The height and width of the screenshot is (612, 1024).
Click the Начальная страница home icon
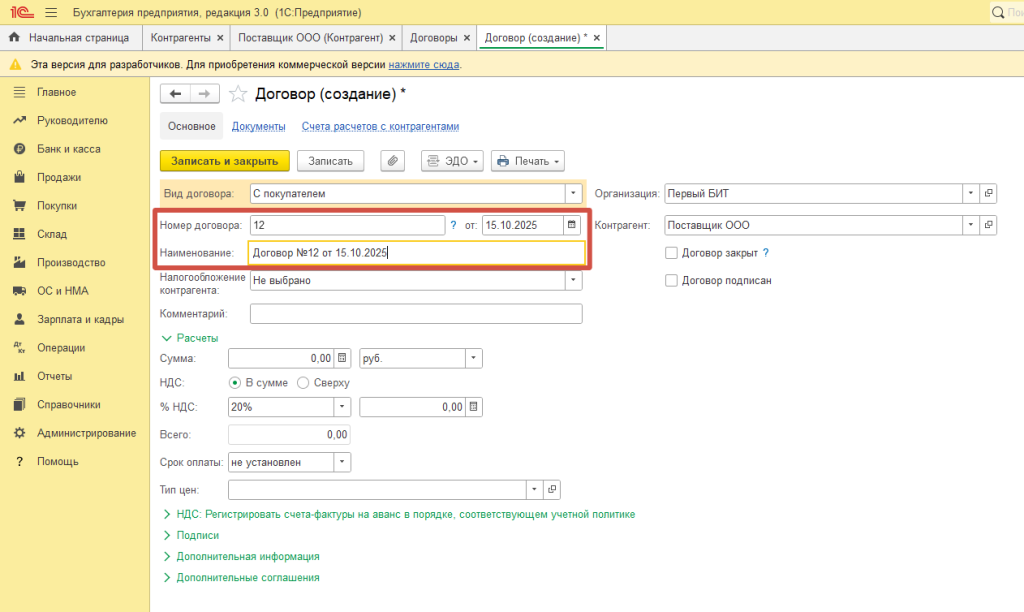point(14,38)
